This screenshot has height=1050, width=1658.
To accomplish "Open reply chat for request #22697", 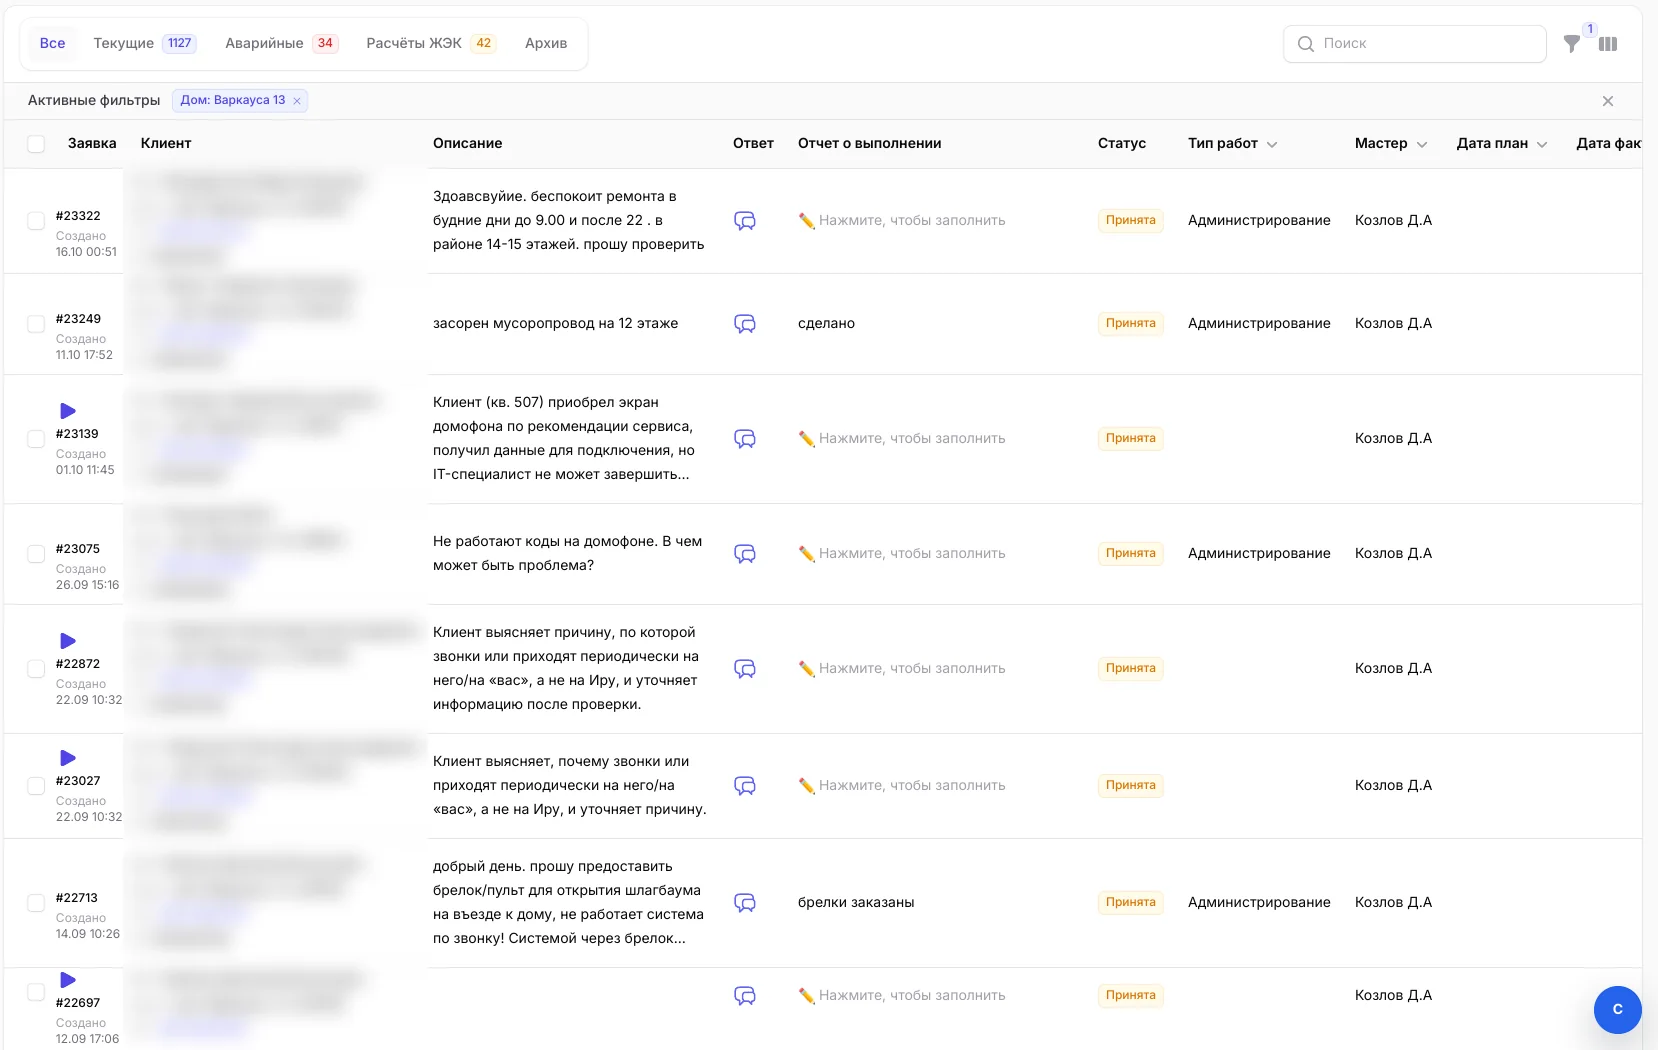I will [745, 996].
